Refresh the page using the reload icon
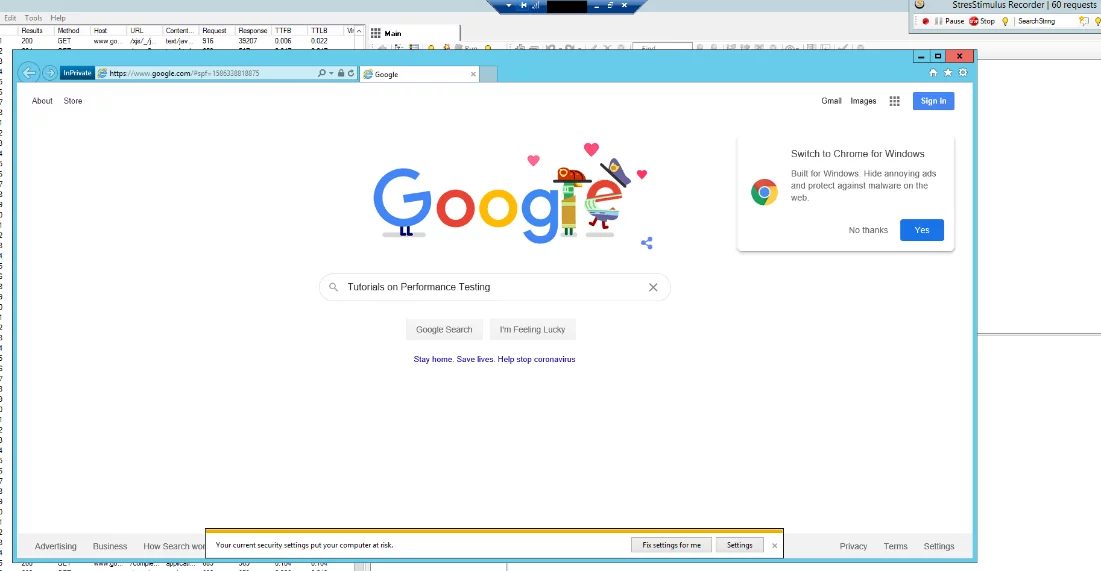Image resolution: width=1101 pixels, height=571 pixels. pos(351,73)
